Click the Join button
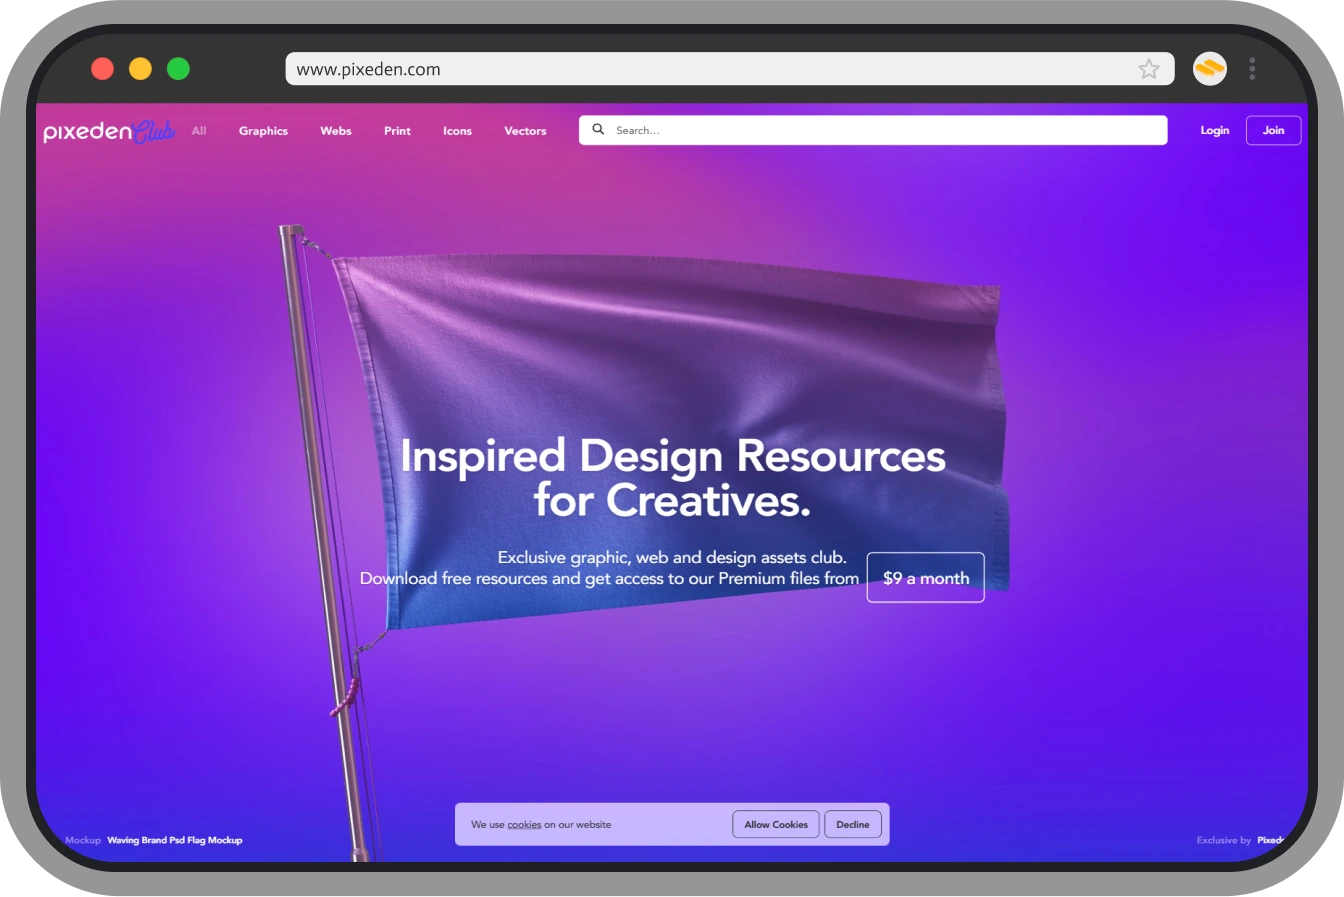 click(x=1273, y=130)
